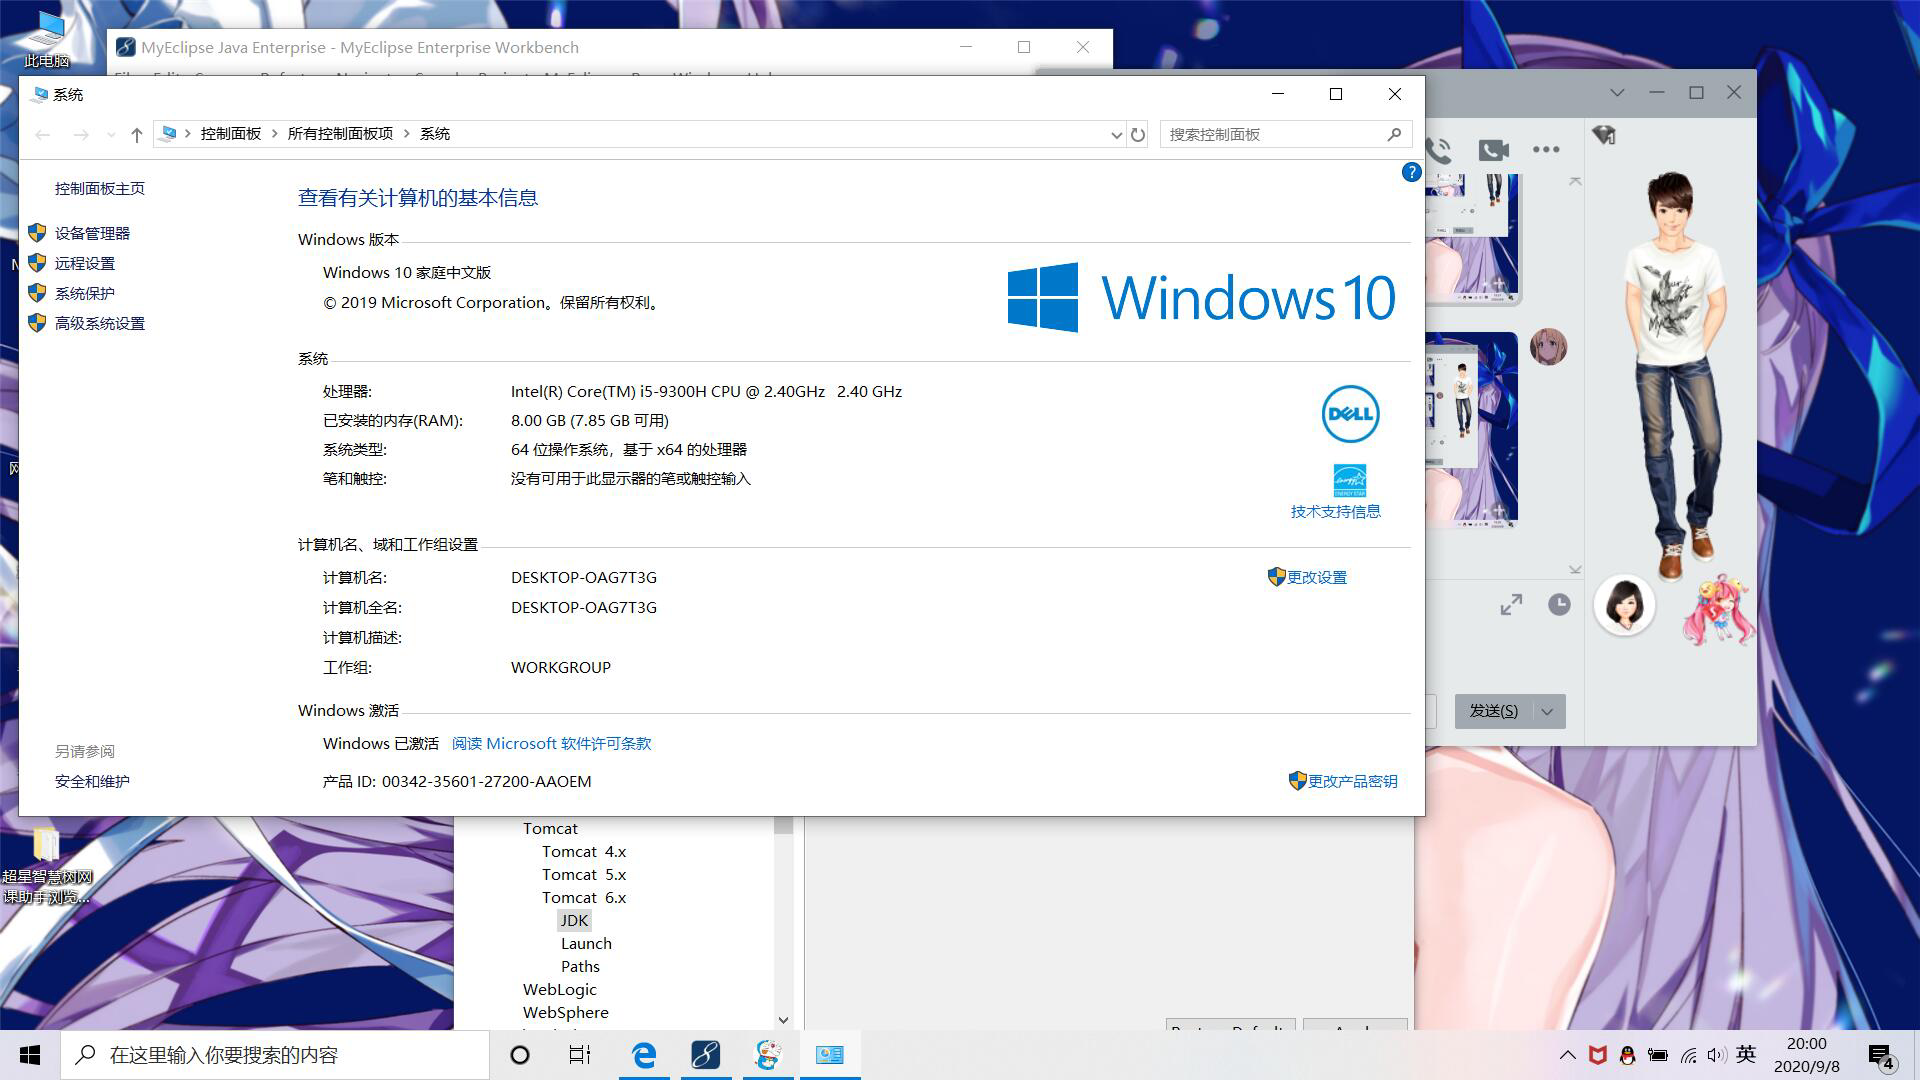Open 设备管理器 in the left sidebar

(x=92, y=233)
